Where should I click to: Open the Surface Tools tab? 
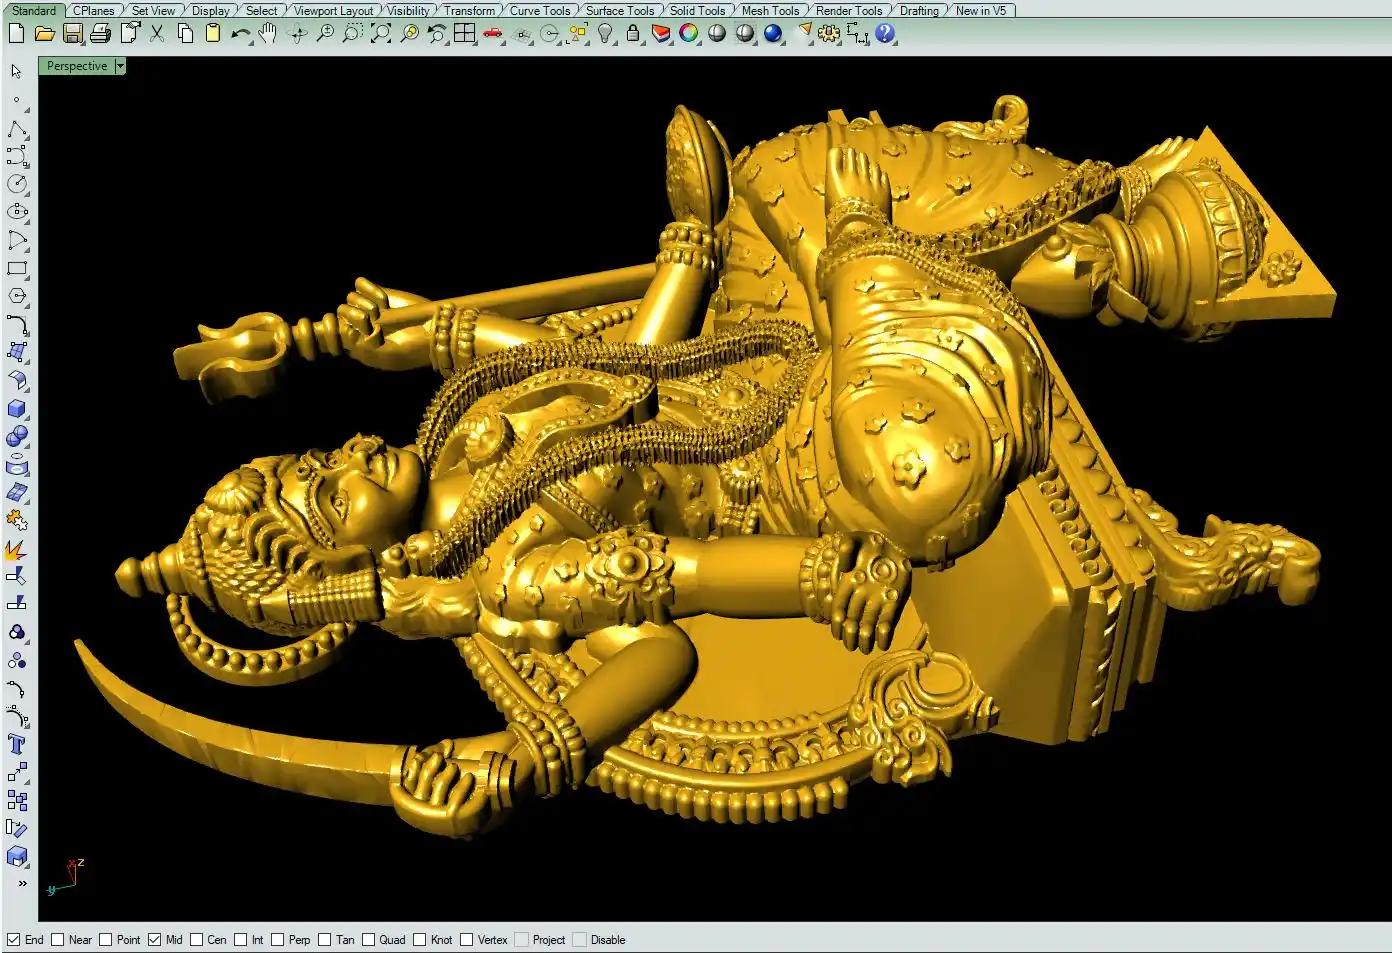pos(619,11)
